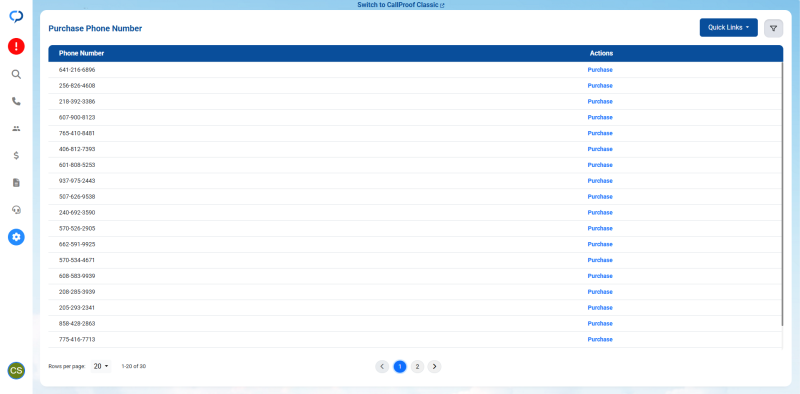The width and height of the screenshot is (800, 394).
Task: Select the 205-293-2341 phone number cell
Action: [x=77, y=307]
